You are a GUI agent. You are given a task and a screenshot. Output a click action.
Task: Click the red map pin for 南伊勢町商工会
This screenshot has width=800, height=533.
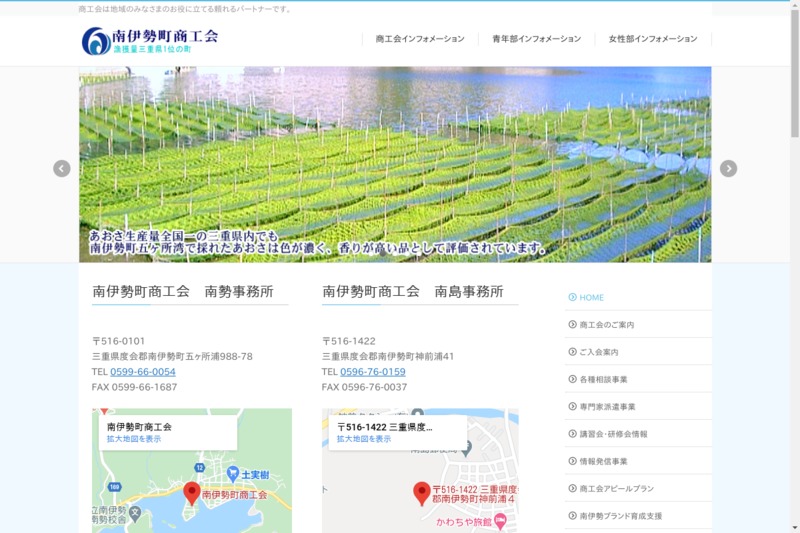click(192, 492)
